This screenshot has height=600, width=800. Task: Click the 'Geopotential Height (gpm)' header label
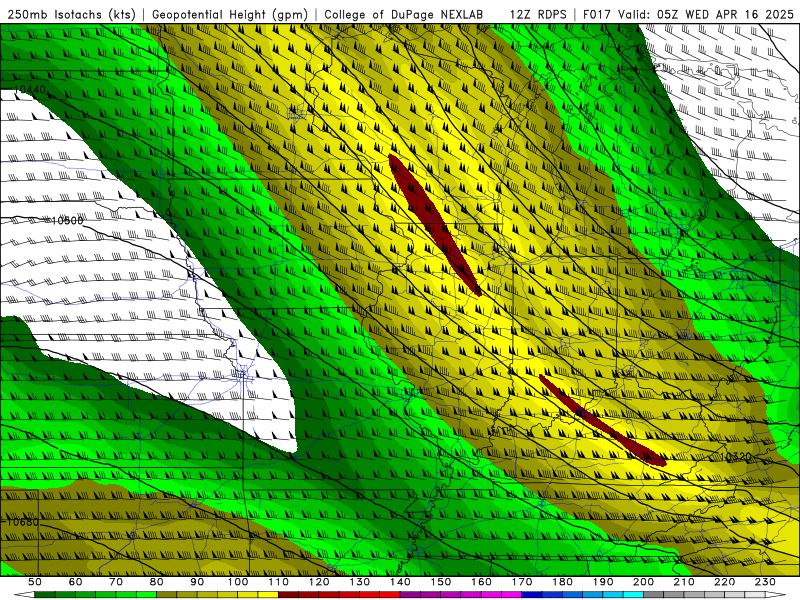pos(230,14)
